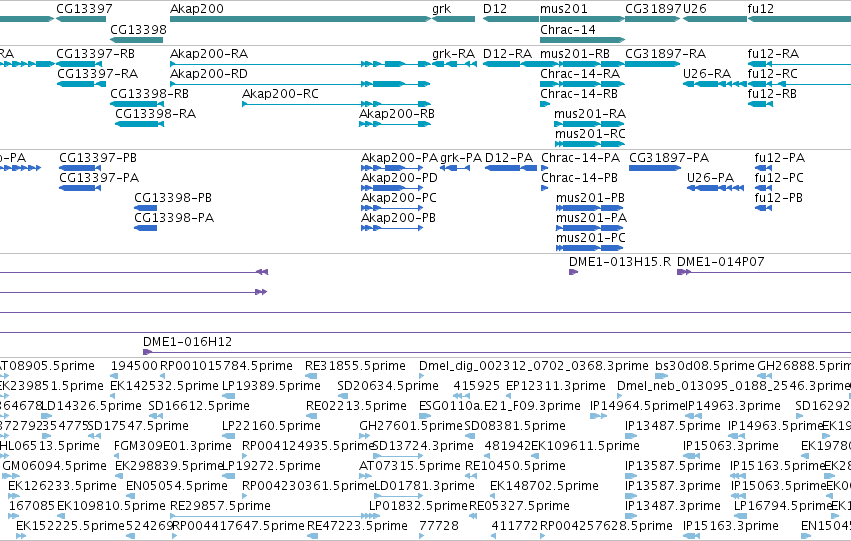
Task: Click EST FGM309E01.3prime
Action: 173,446
